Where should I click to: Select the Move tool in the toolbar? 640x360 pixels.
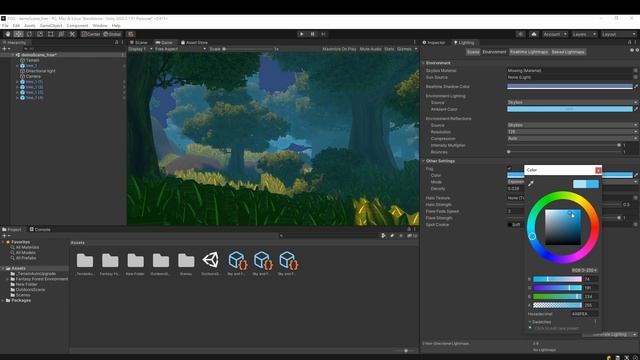pos(18,34)
